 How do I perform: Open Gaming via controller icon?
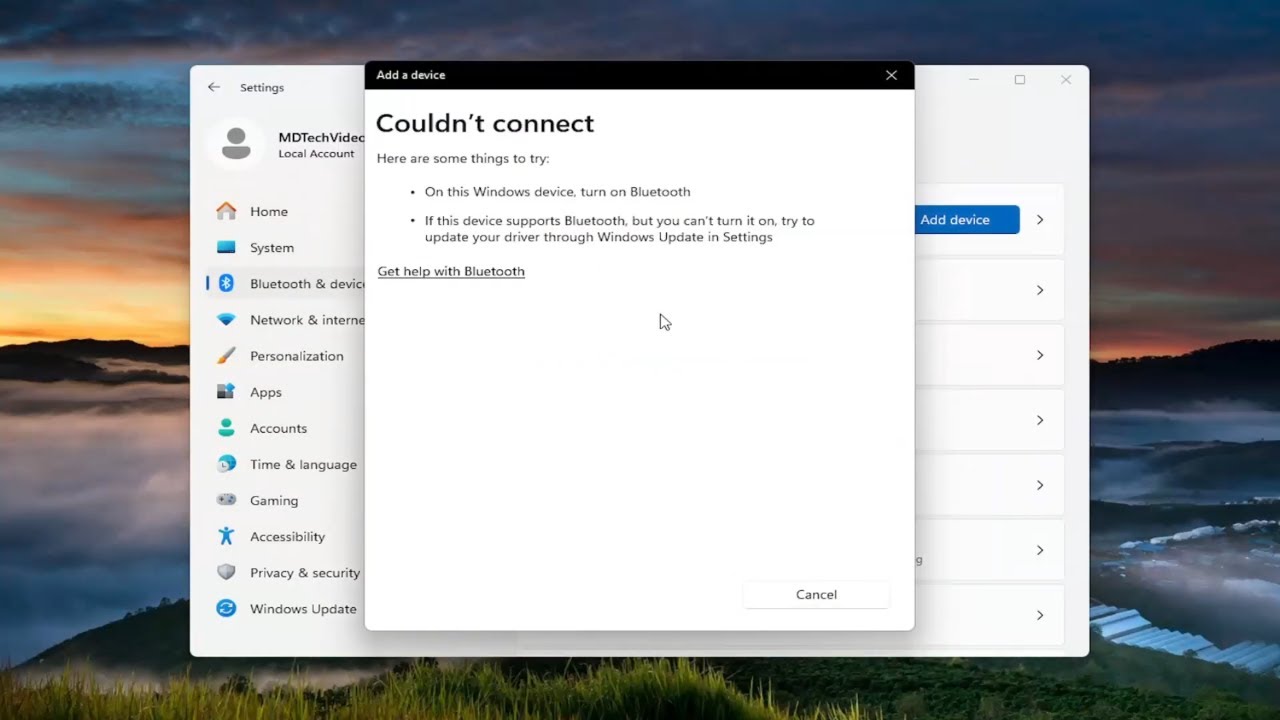pos(227,500)
